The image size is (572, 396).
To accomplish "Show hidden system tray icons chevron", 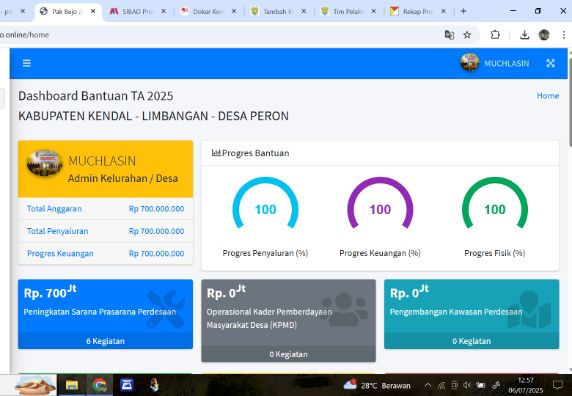I will tap(428, 385).
